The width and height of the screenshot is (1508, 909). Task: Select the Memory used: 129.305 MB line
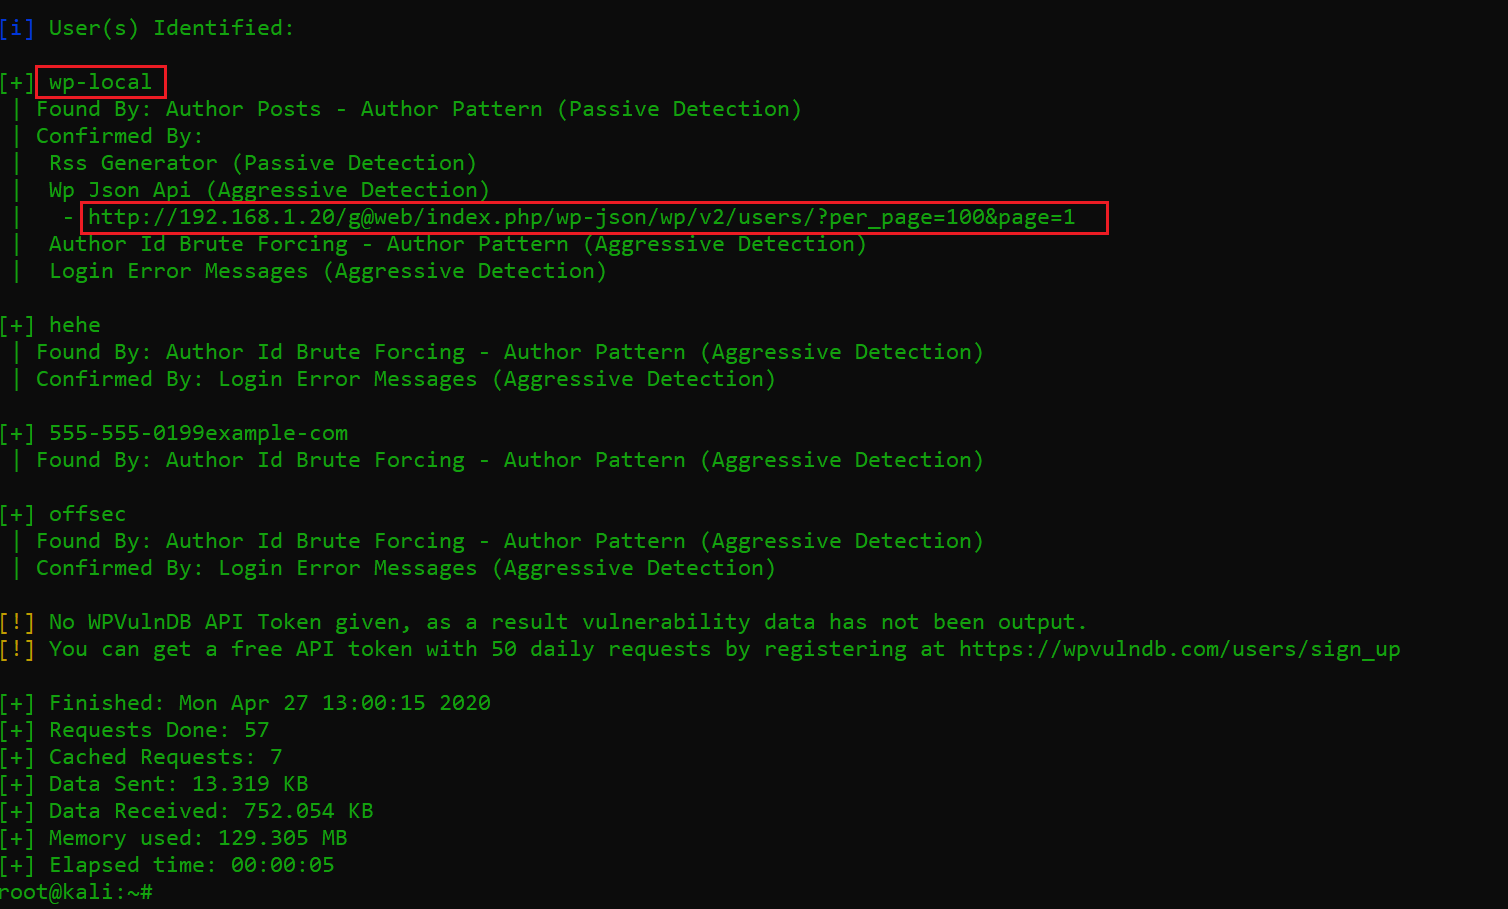click(x=198, y=838)
